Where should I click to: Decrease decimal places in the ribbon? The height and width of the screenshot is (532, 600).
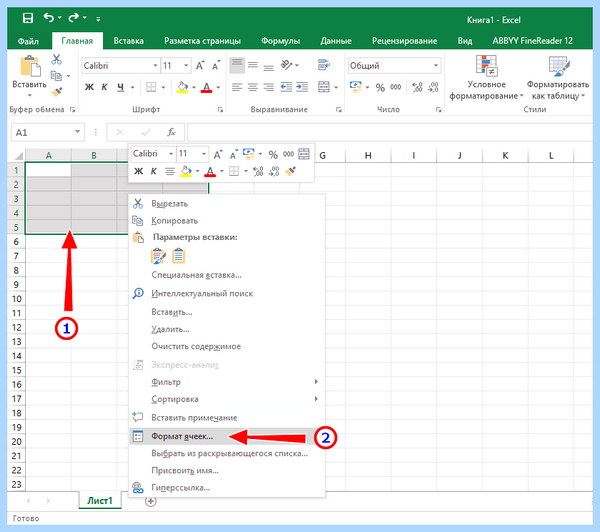(x=433, y=87)
